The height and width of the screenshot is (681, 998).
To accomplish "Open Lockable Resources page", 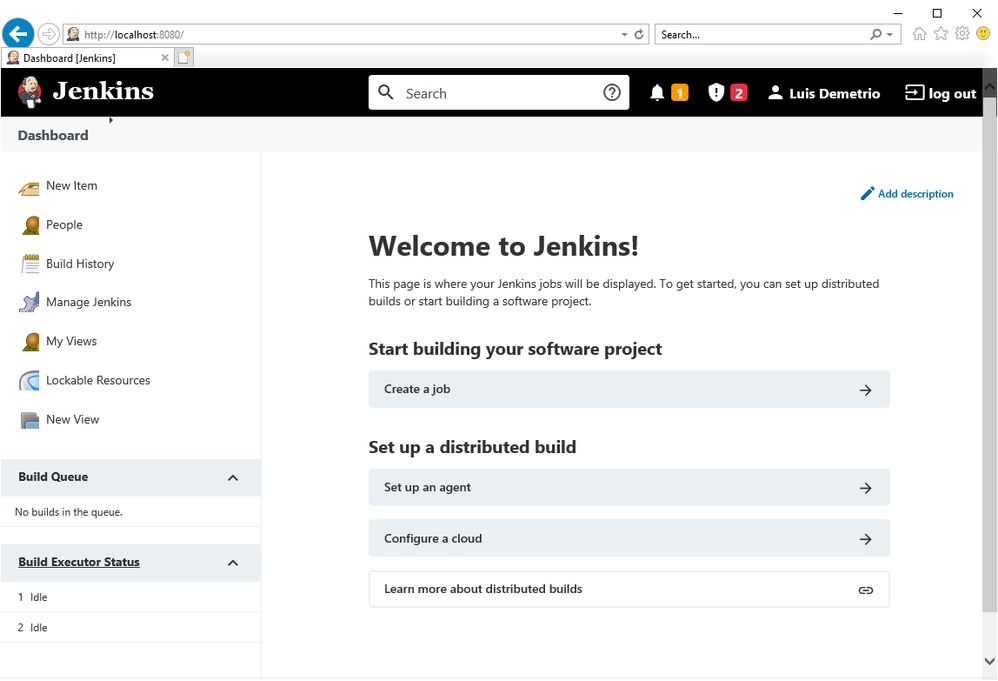I will [x=98, y=381].
